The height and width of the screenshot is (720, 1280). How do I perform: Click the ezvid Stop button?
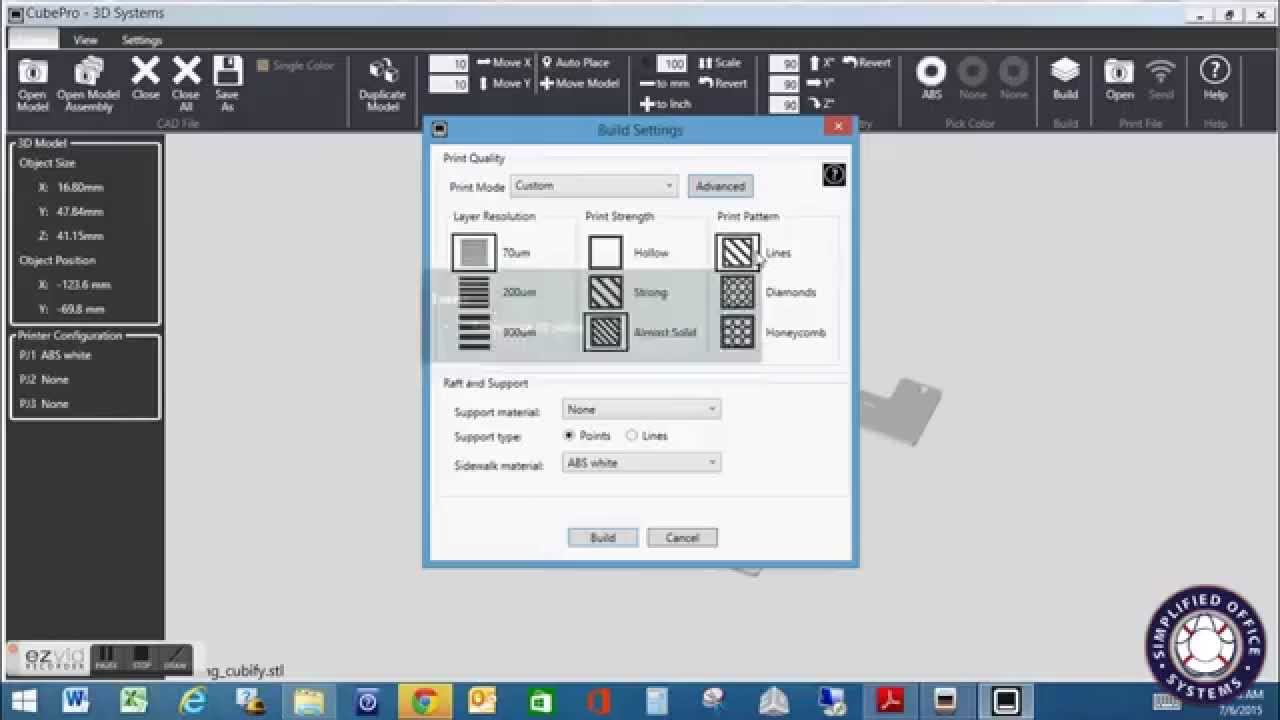pyautogui.click(x=141, y=658)
